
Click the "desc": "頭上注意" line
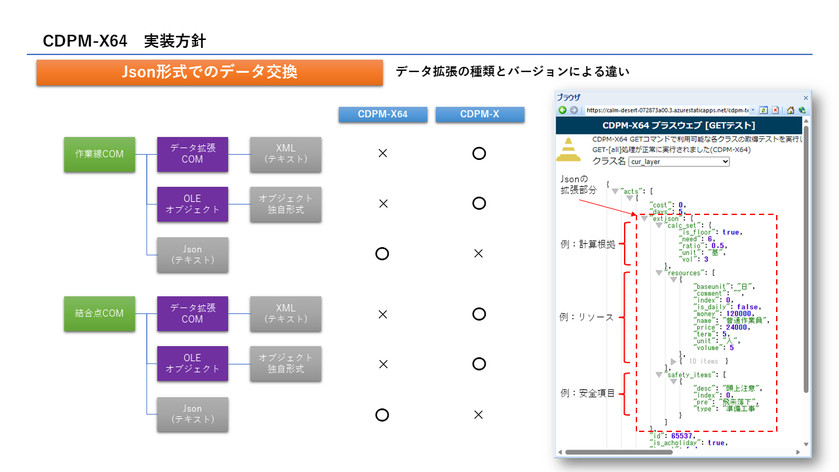click(728, 388)
